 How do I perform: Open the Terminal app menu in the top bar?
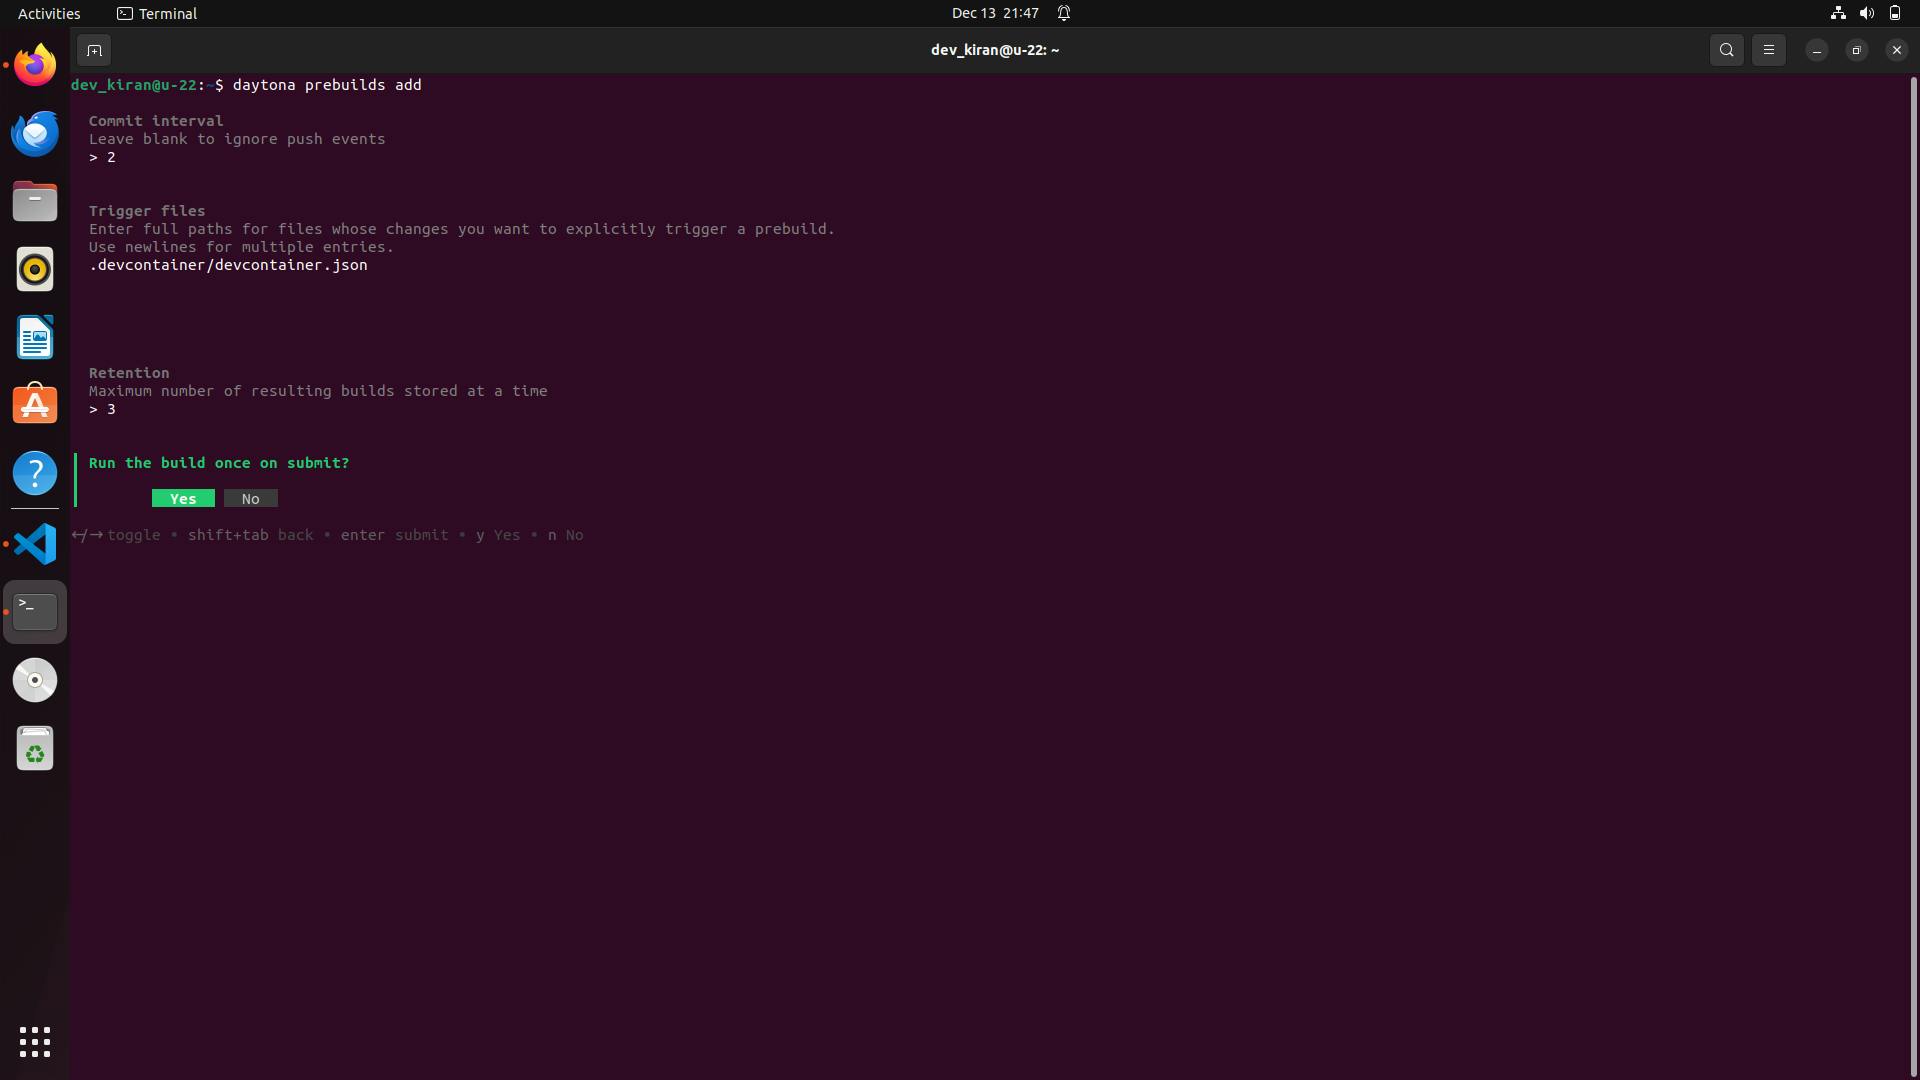tap(157, 13)
